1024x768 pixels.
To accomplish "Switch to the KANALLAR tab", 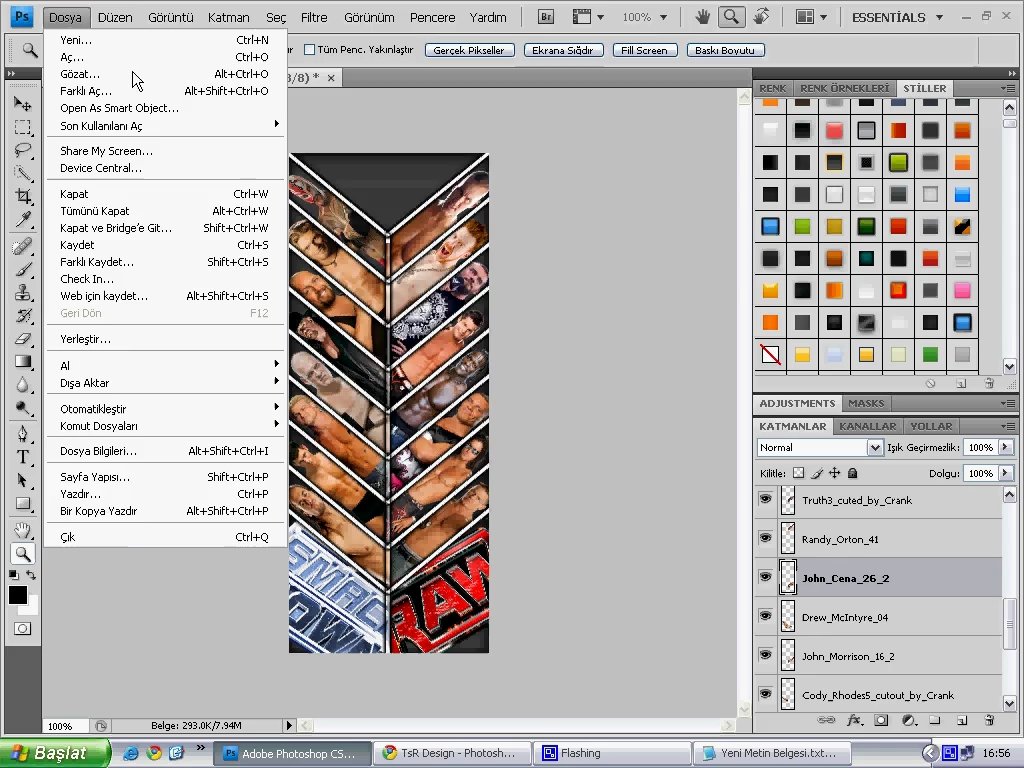I will (x=867, y=426).
